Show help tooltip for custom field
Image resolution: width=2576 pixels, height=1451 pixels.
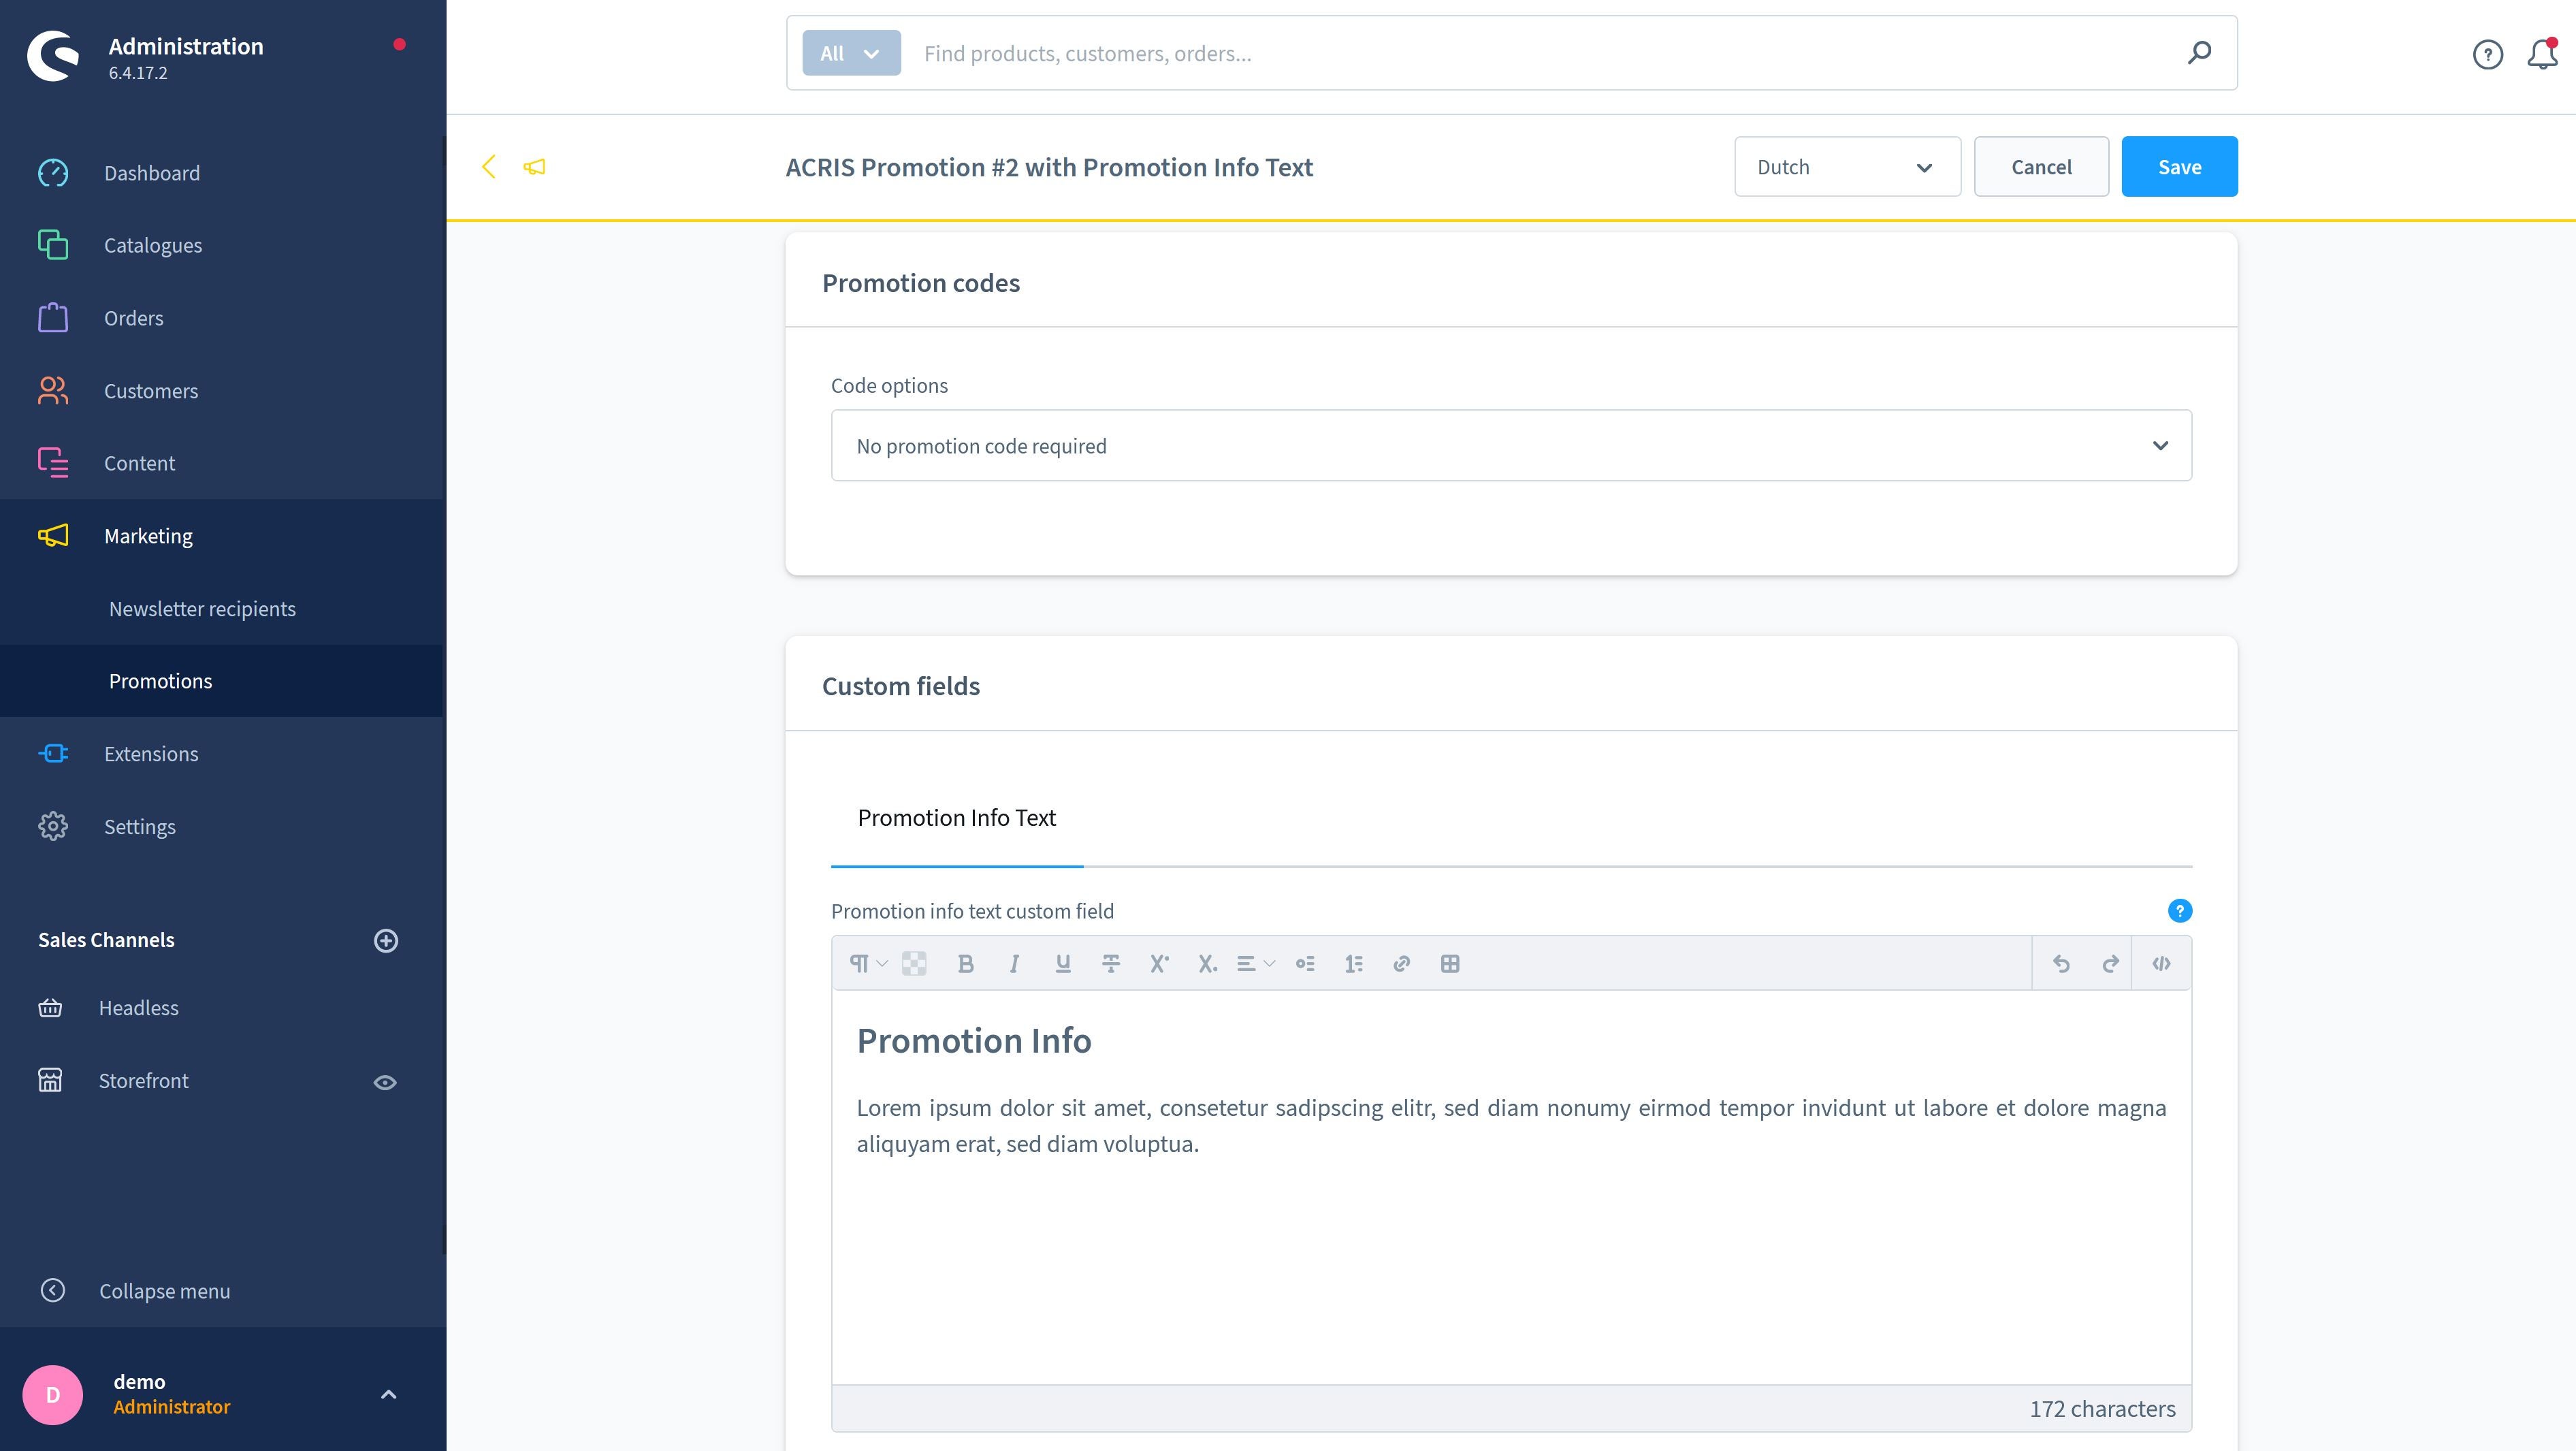pos(2180,911)
